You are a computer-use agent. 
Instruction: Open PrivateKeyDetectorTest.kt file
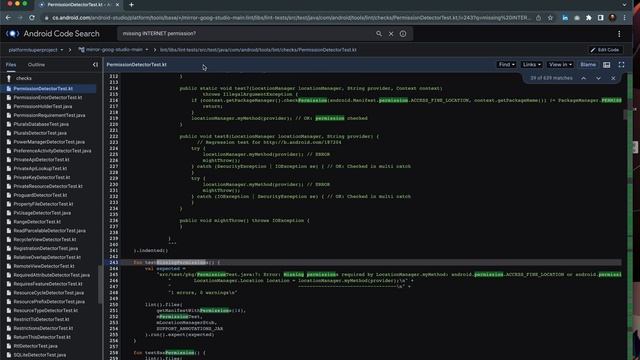[x=42, y=178]
